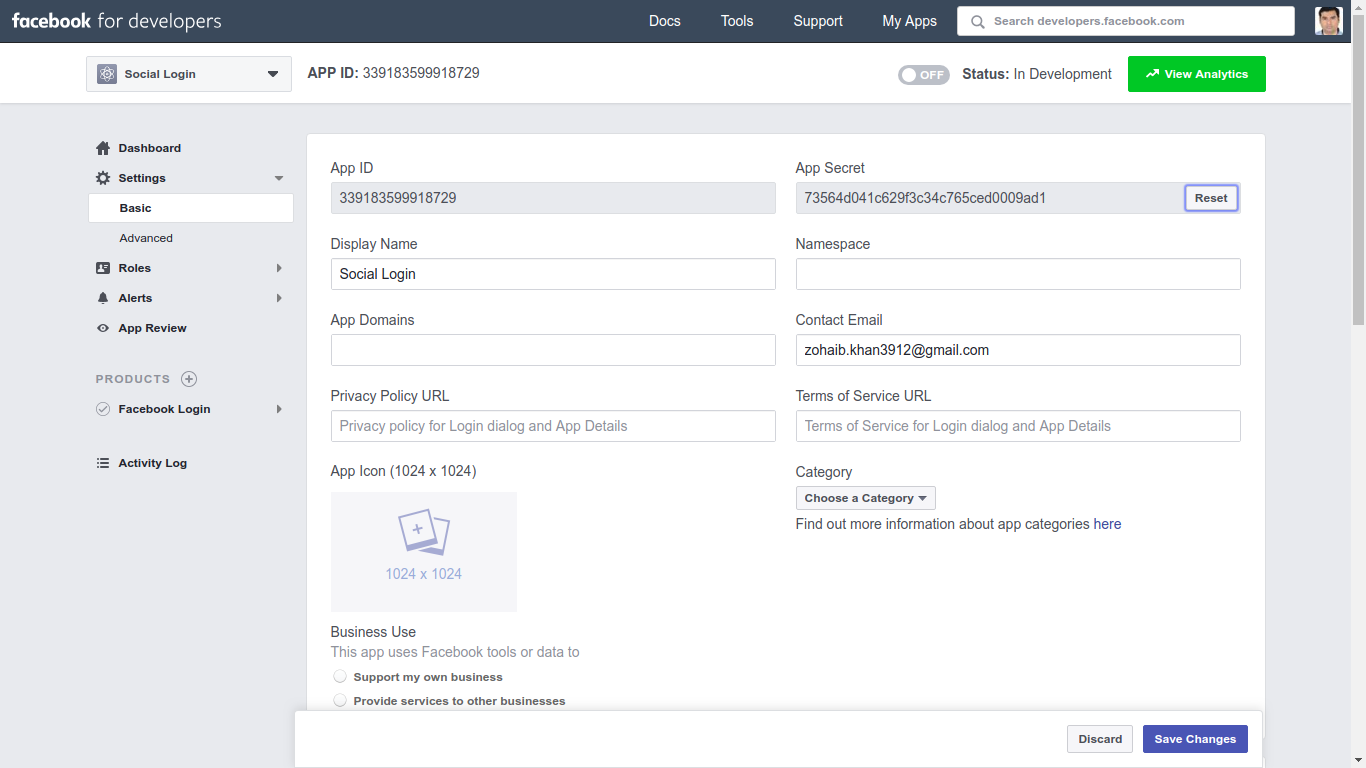
Task: Toggle the app status switch from OFF
Action: (x=923, y=75)
